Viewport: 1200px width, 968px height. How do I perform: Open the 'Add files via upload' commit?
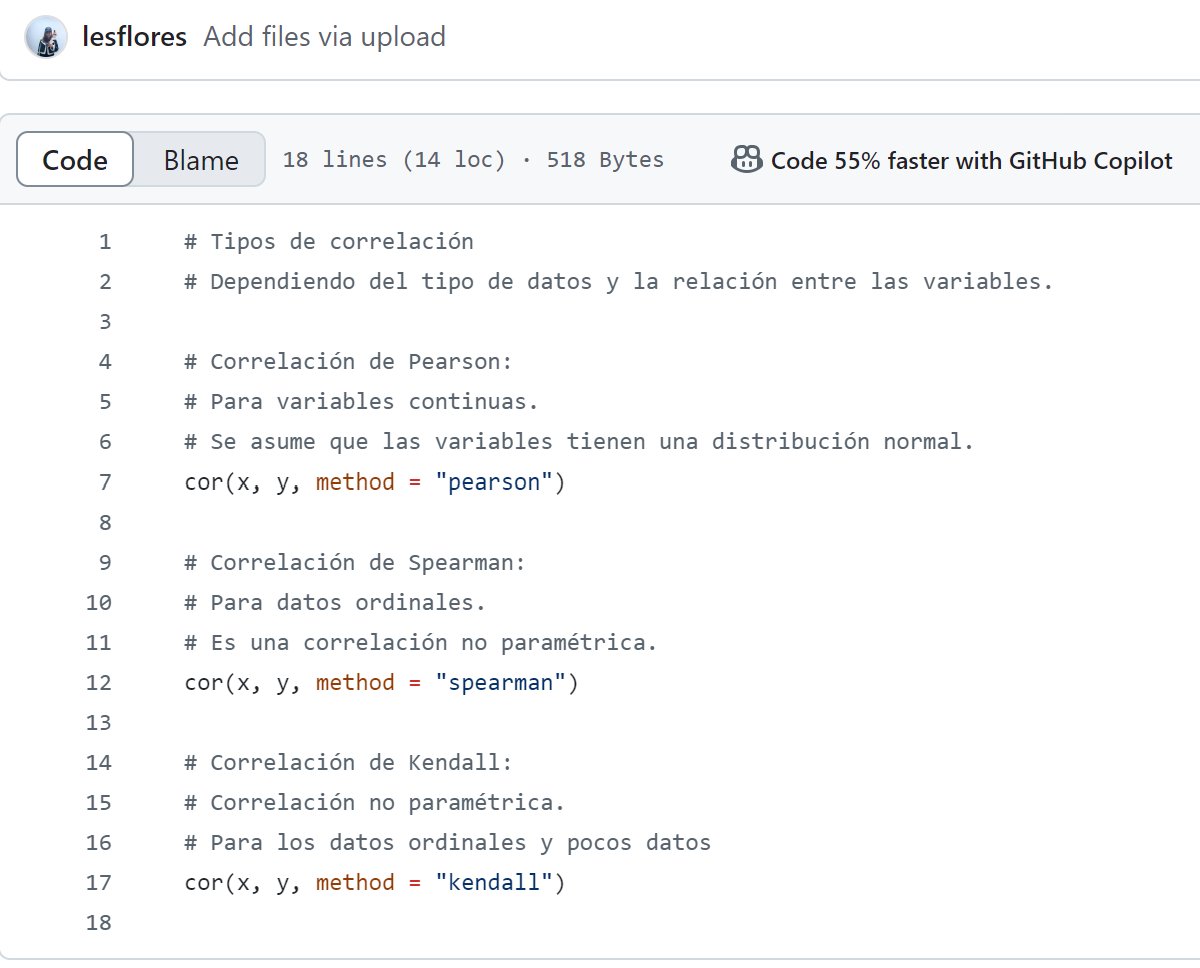(x=324, y=38)
